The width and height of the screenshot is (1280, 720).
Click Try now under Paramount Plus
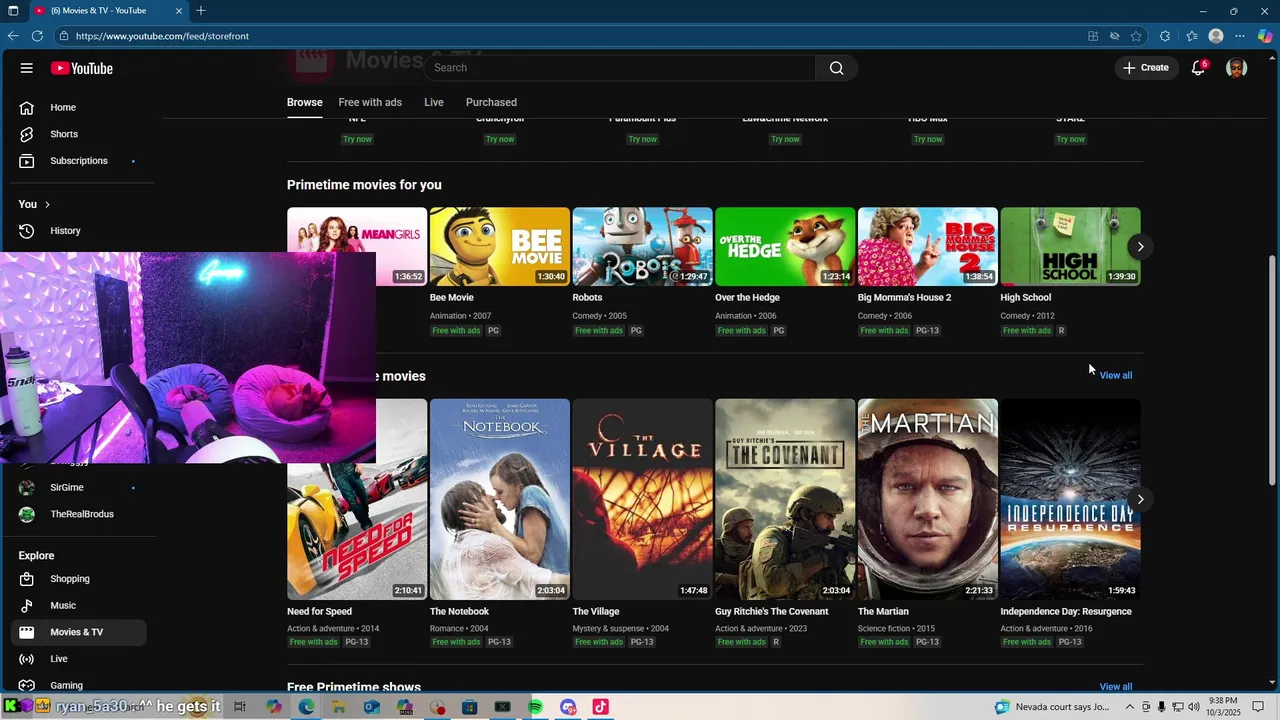click(642, 139)
